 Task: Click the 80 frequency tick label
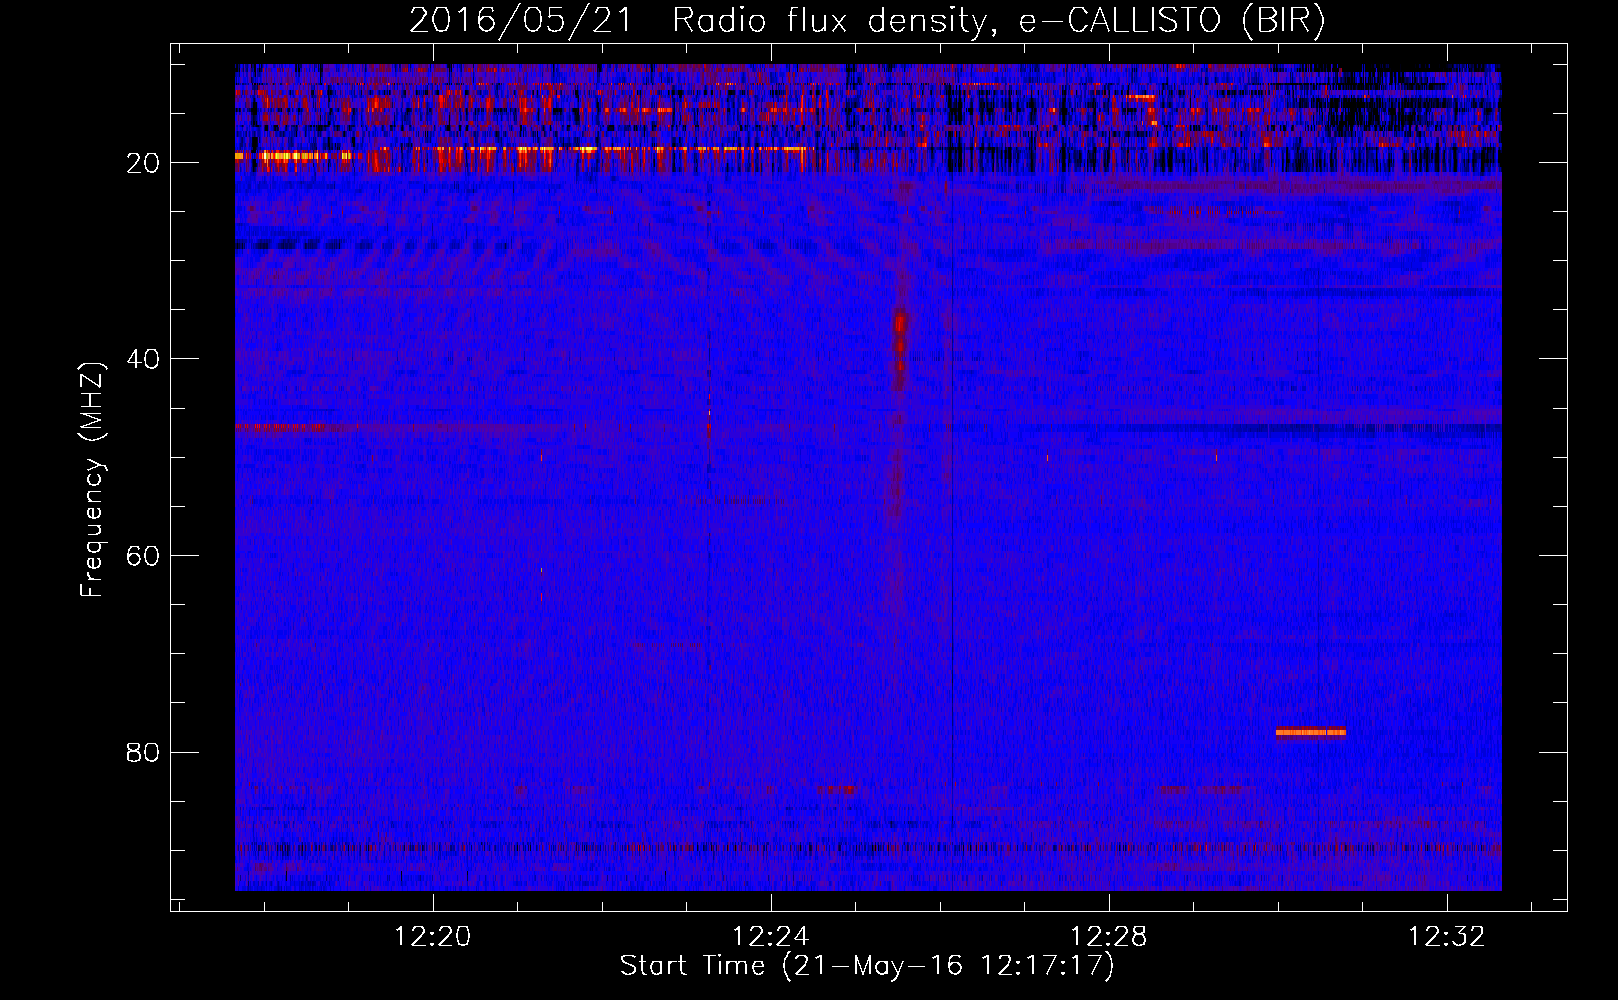click(x=143, y=752)
